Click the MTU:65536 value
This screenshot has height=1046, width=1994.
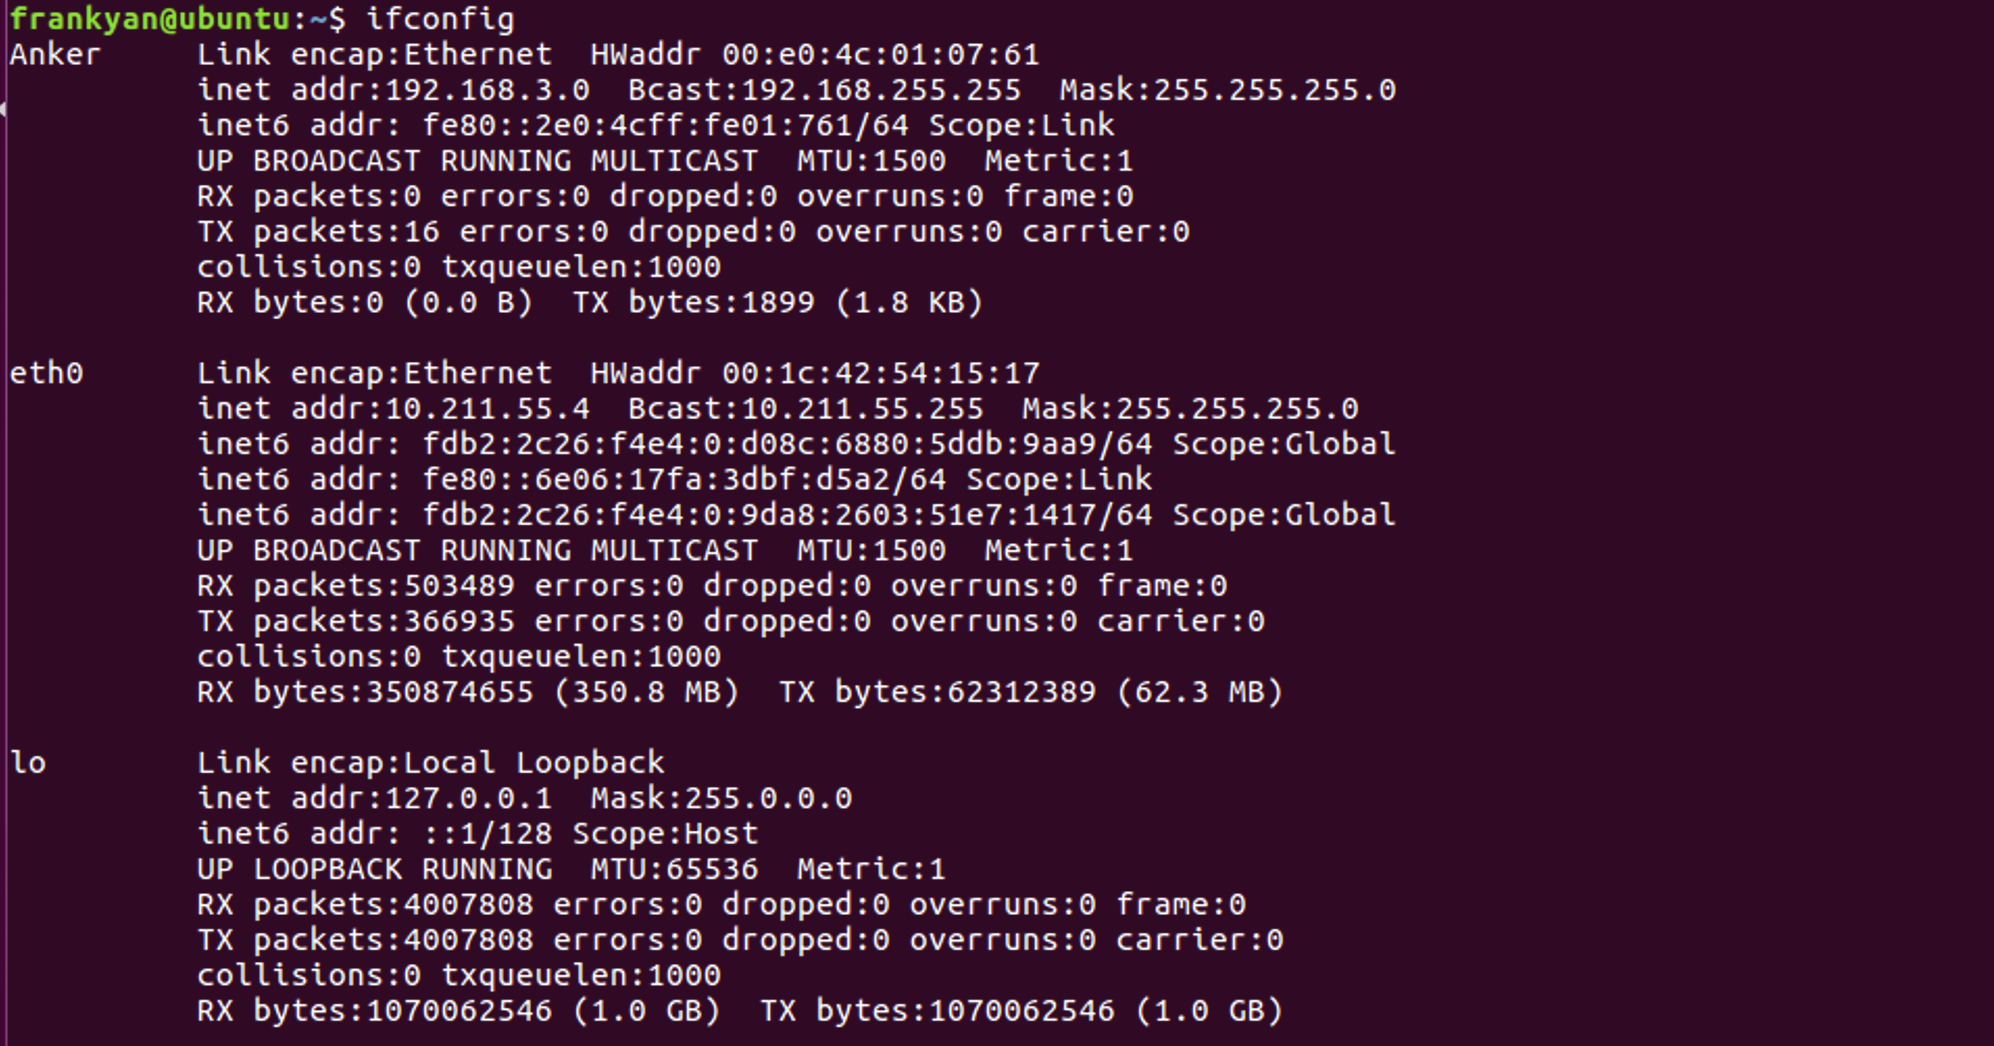[x=674, y=869]
